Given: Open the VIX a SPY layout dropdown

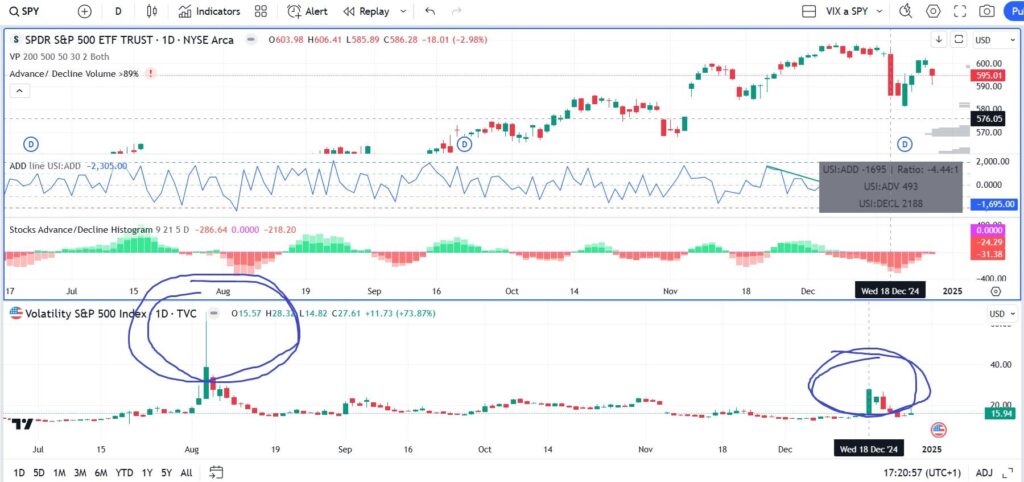Looking at the screenshot, I should (x=854, y=11).
